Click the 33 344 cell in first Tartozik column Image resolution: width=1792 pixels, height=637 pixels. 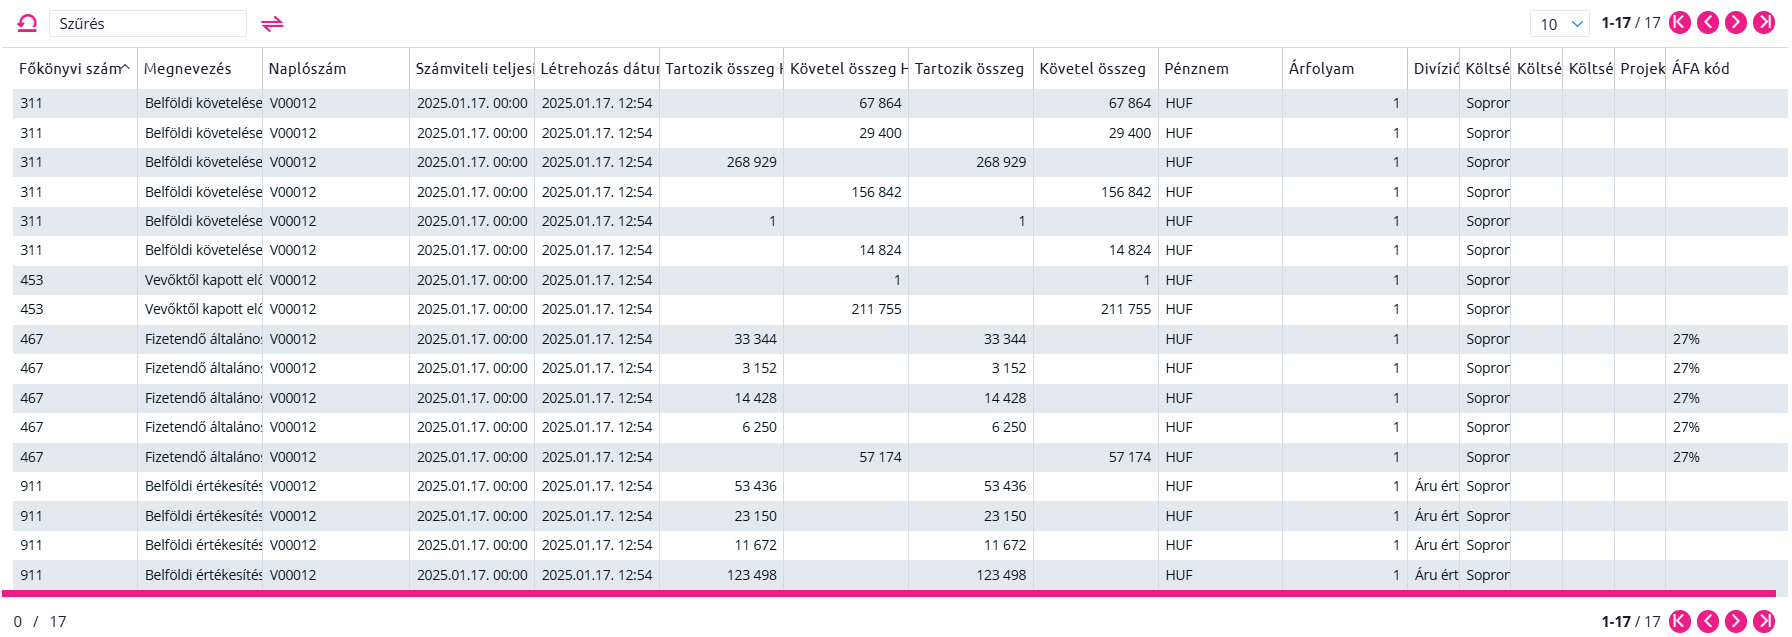tap(721, 339)
